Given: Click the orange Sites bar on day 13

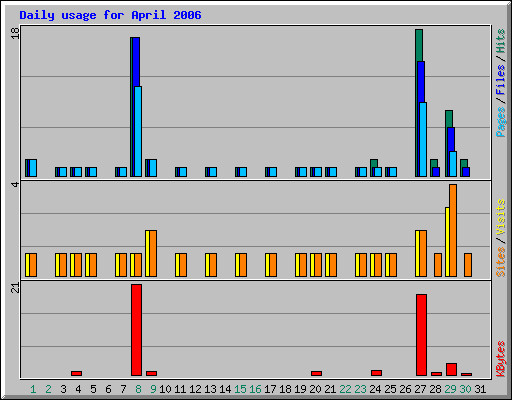Looking at the screenshot, I should pyautogui.click(x=213, y=265).
